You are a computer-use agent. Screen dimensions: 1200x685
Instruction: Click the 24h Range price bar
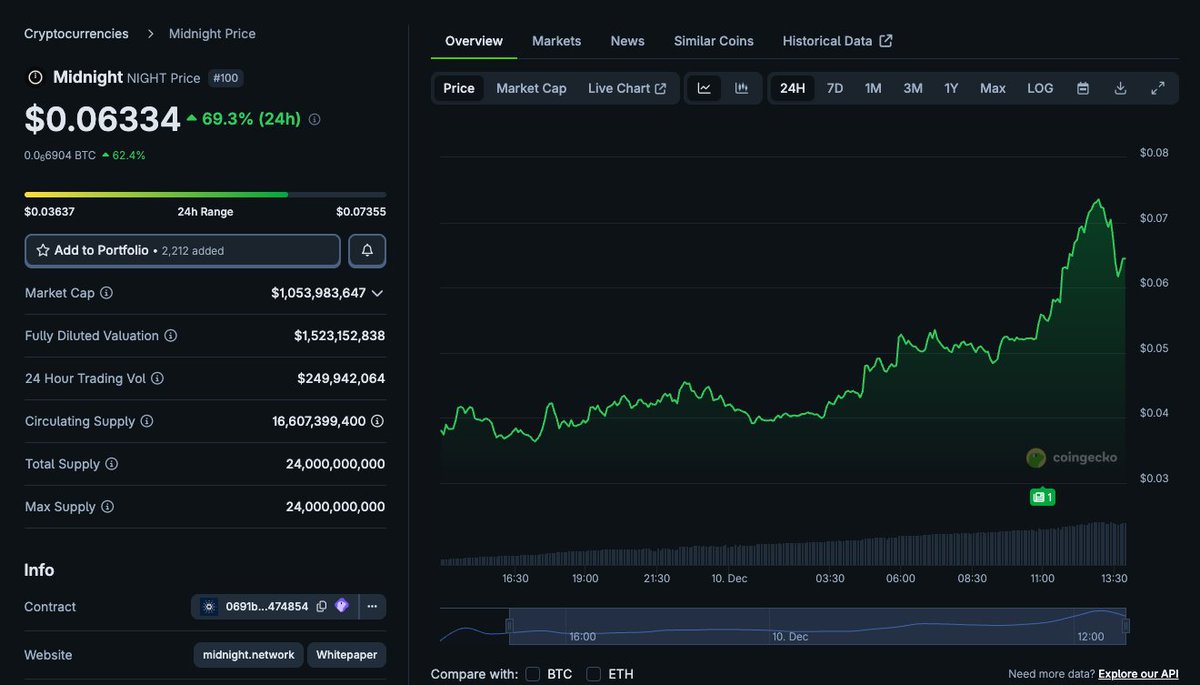(205, 194)
